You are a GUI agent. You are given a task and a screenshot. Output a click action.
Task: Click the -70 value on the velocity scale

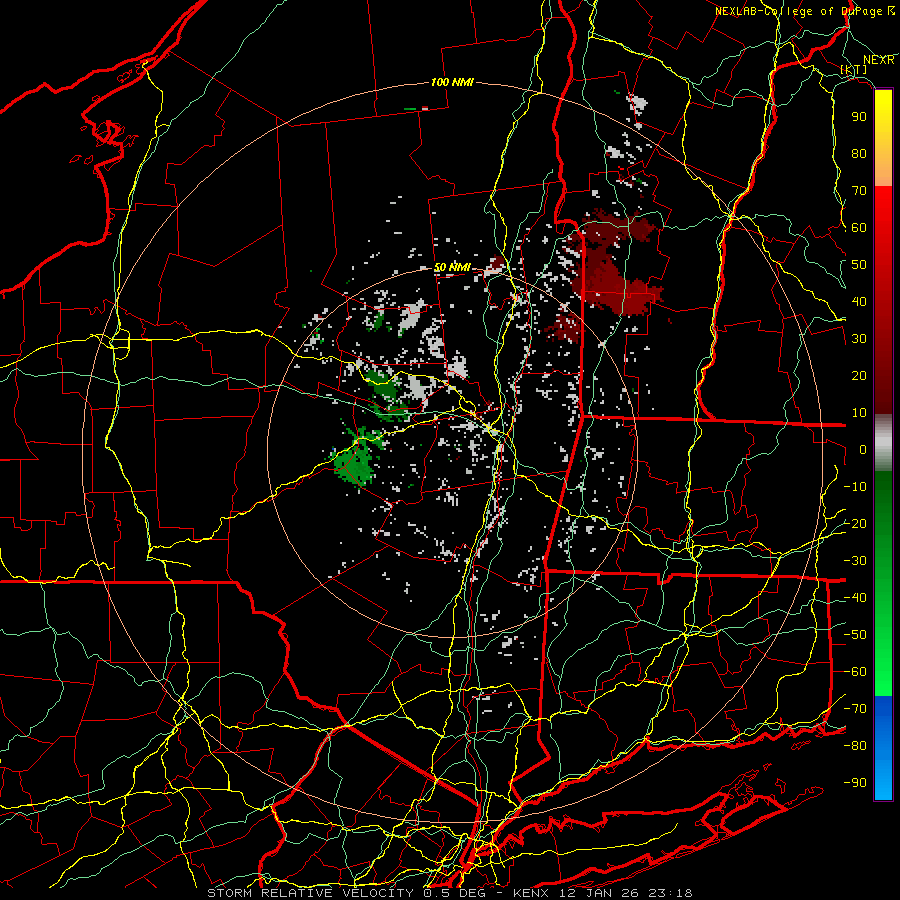coord(855,709)
